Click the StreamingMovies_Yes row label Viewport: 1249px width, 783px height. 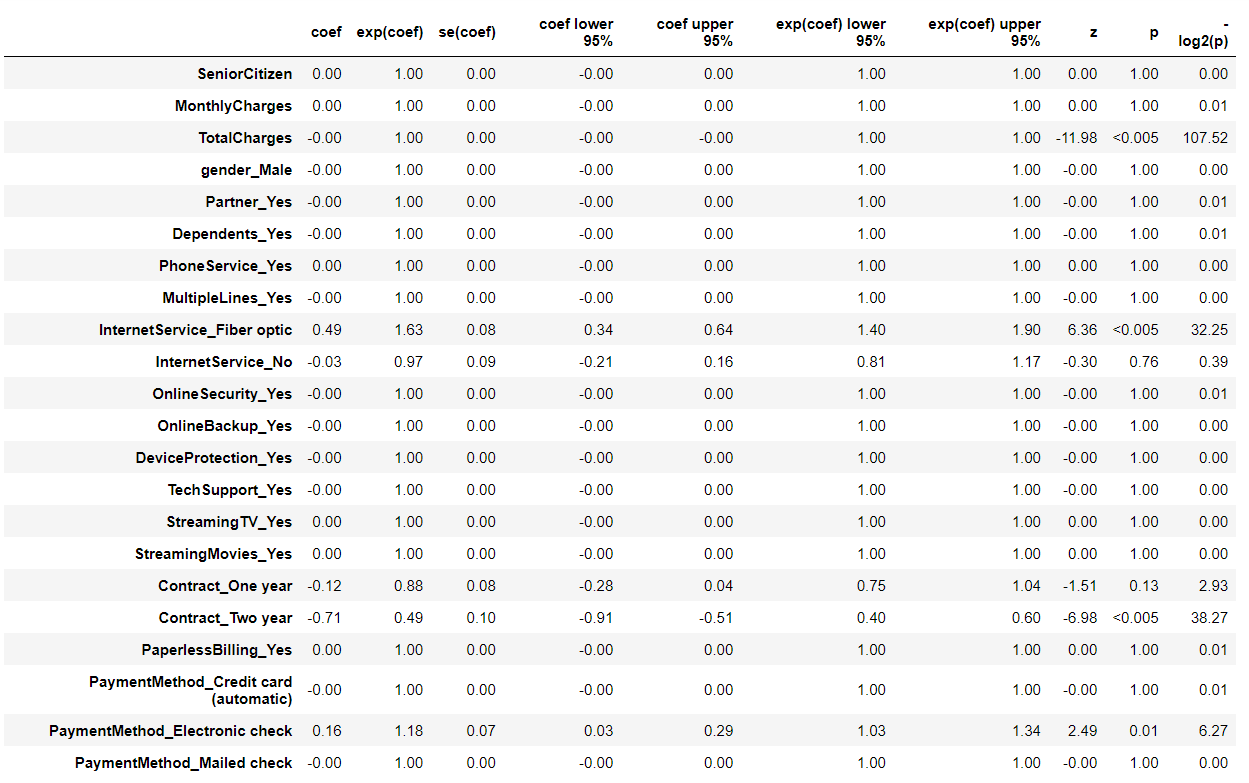click(214, 554)
